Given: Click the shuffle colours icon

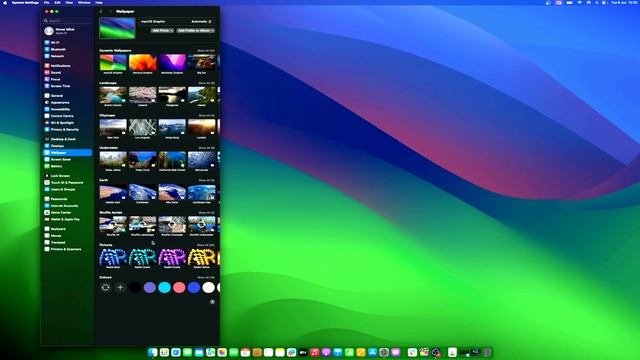Looking at the screenshot, I should click(105, 287).
